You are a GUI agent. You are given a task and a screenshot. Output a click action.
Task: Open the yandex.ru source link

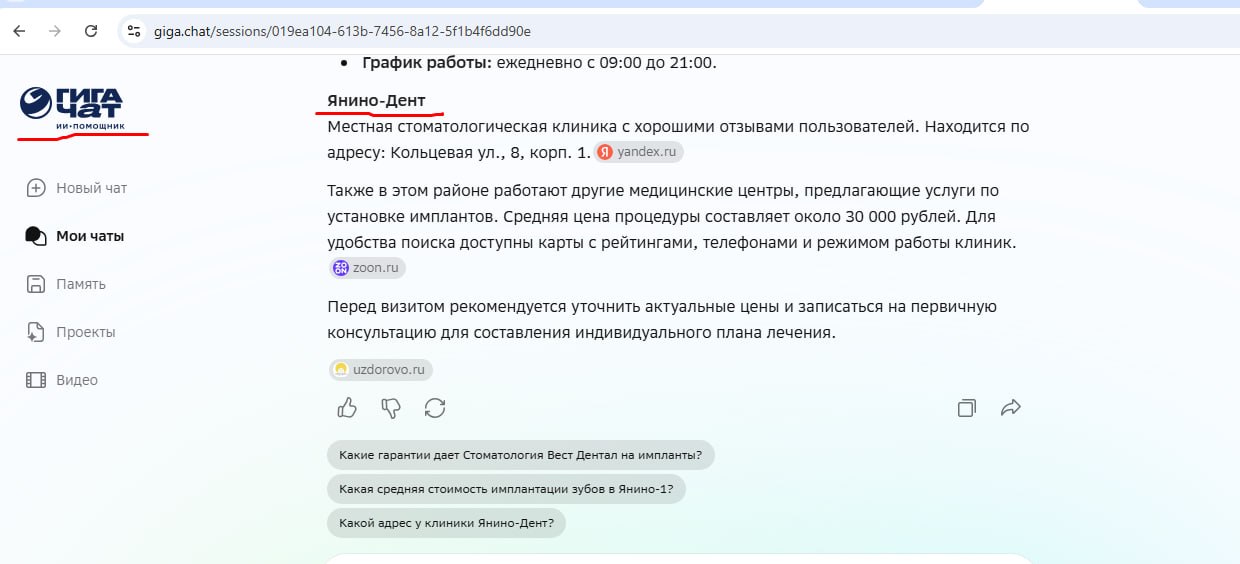coord(638,153)
